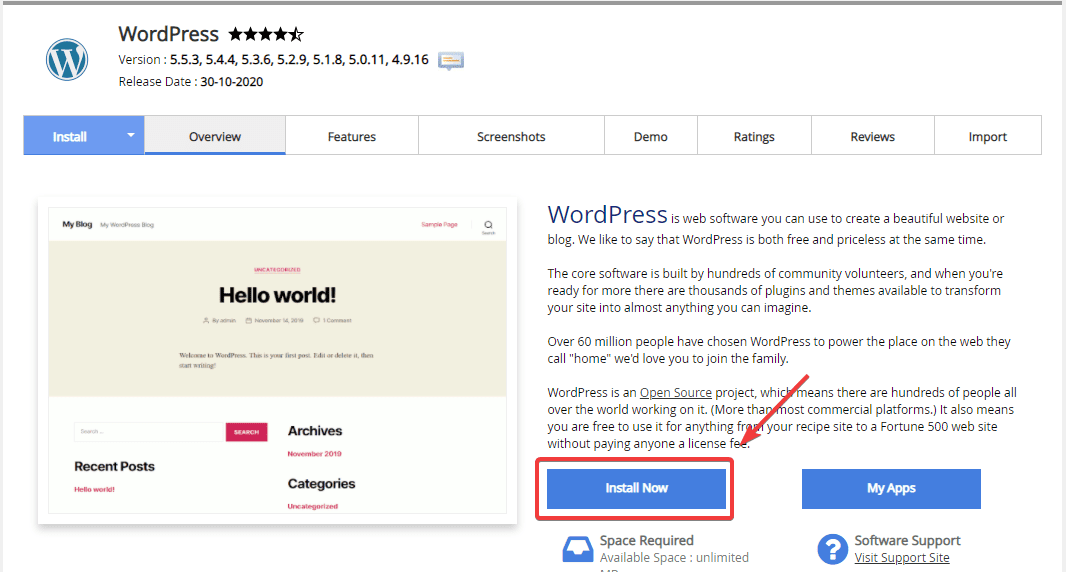
Task: Select the Install tab
Action: click(x=70, y=137)
